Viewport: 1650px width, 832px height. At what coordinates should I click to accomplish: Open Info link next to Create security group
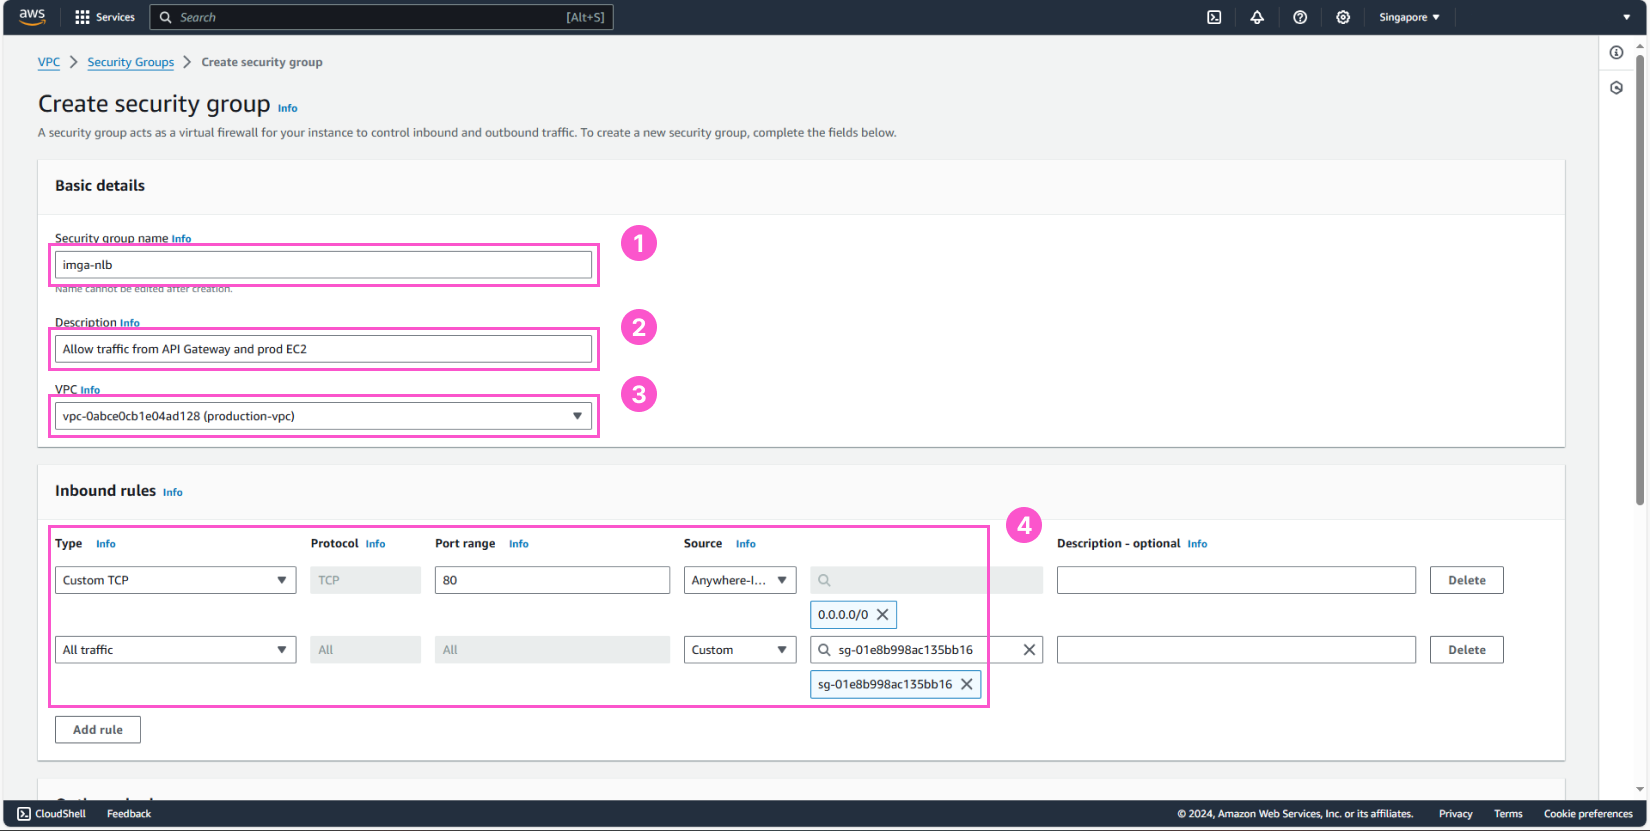point(287,108)
